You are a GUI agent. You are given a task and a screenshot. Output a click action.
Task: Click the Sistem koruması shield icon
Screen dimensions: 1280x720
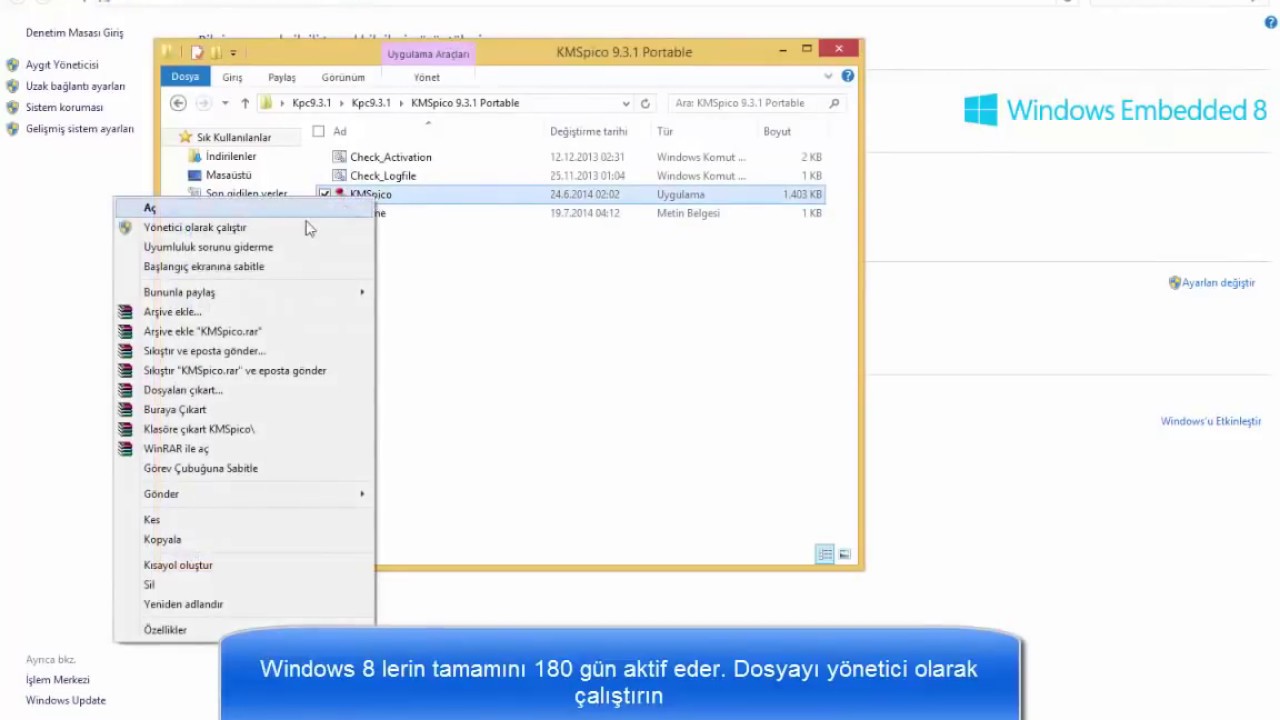[13, 107]
